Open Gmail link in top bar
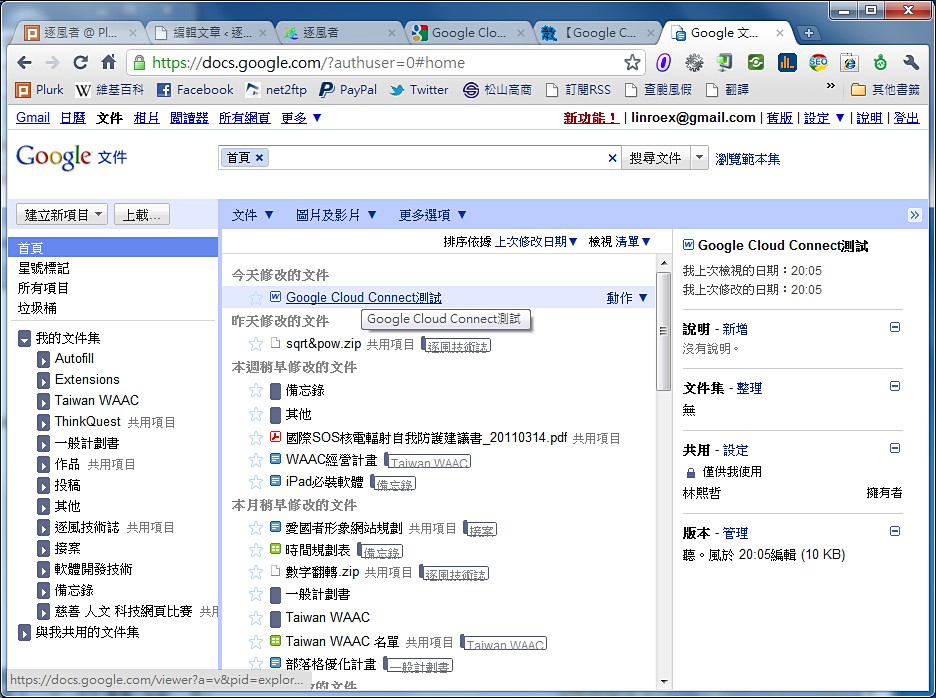936x698 pixels. click(33, 118)
